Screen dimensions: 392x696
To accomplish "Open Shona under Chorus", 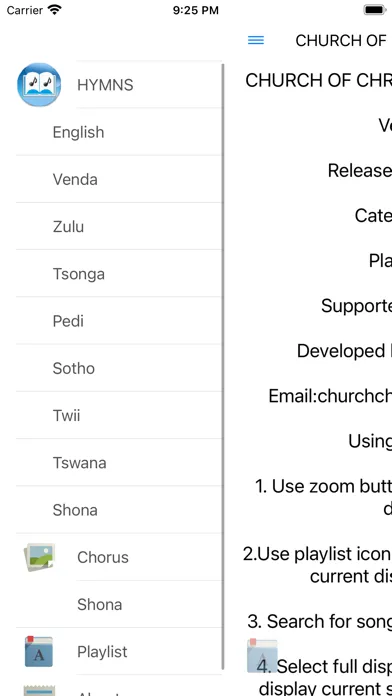I will pyautogui.click(x=149, y=604).
